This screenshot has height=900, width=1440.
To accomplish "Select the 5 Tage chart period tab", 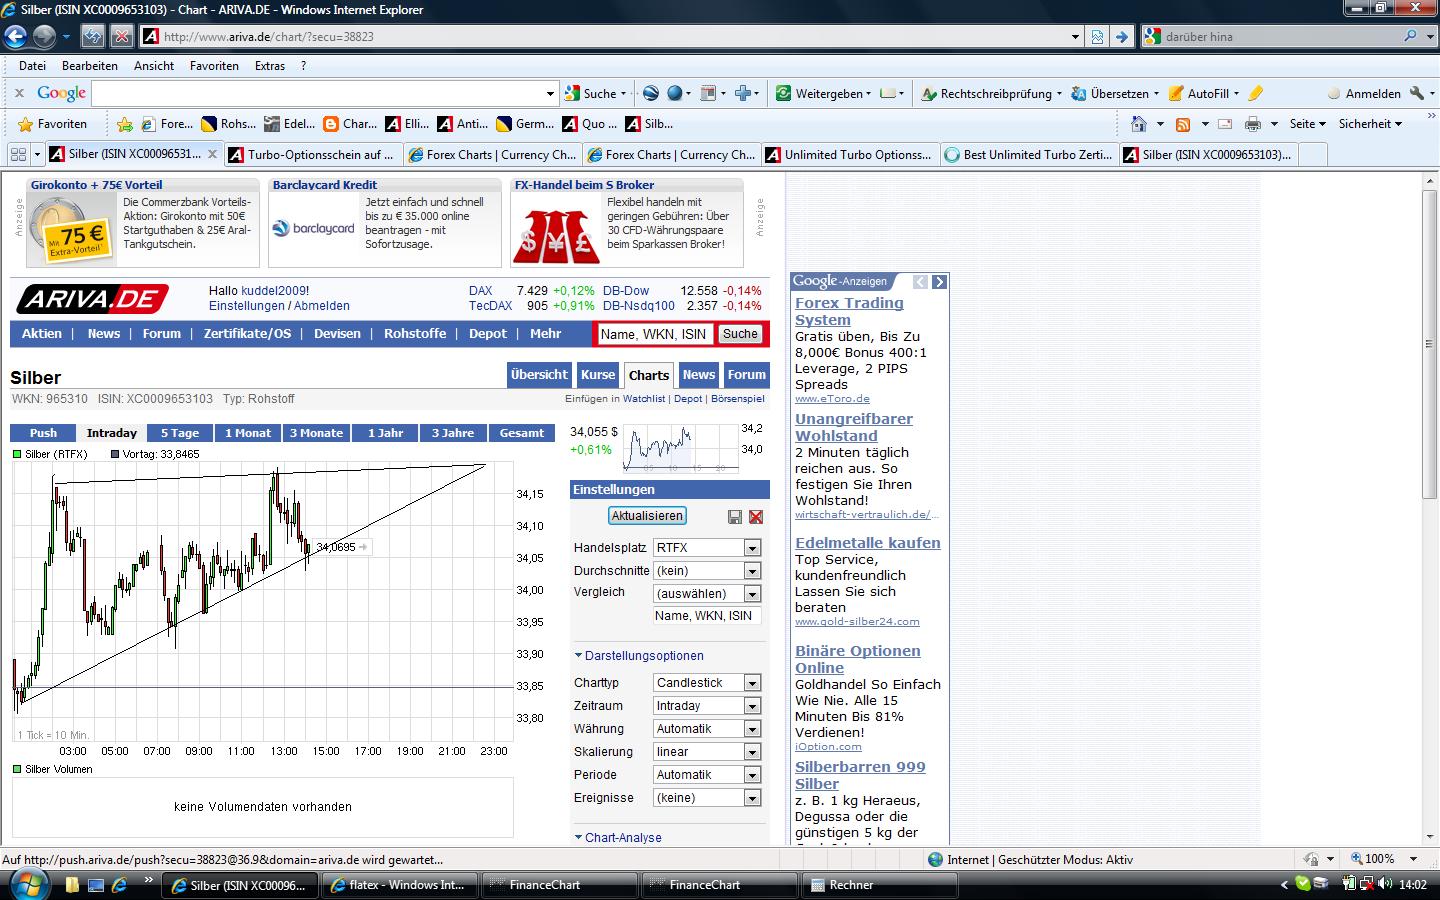I will pos(180,433).
